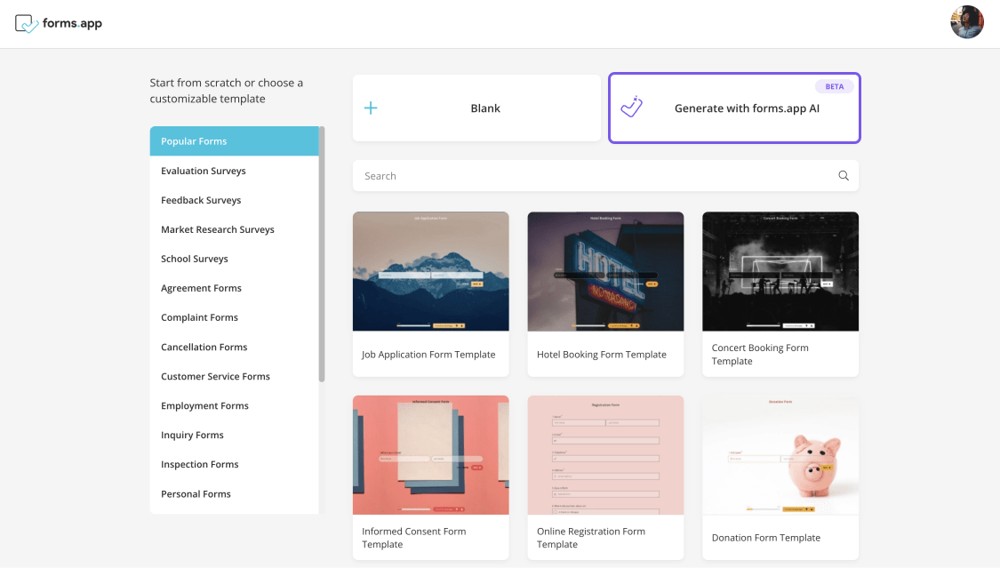The image size is (1000, 568).
Task: Create a Blank form
Action: click(x=484, y=108)
